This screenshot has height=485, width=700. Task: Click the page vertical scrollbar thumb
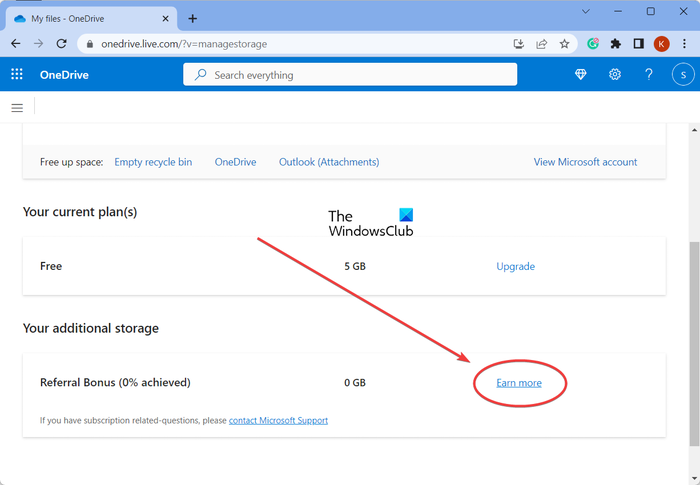[x=694, y=344]
